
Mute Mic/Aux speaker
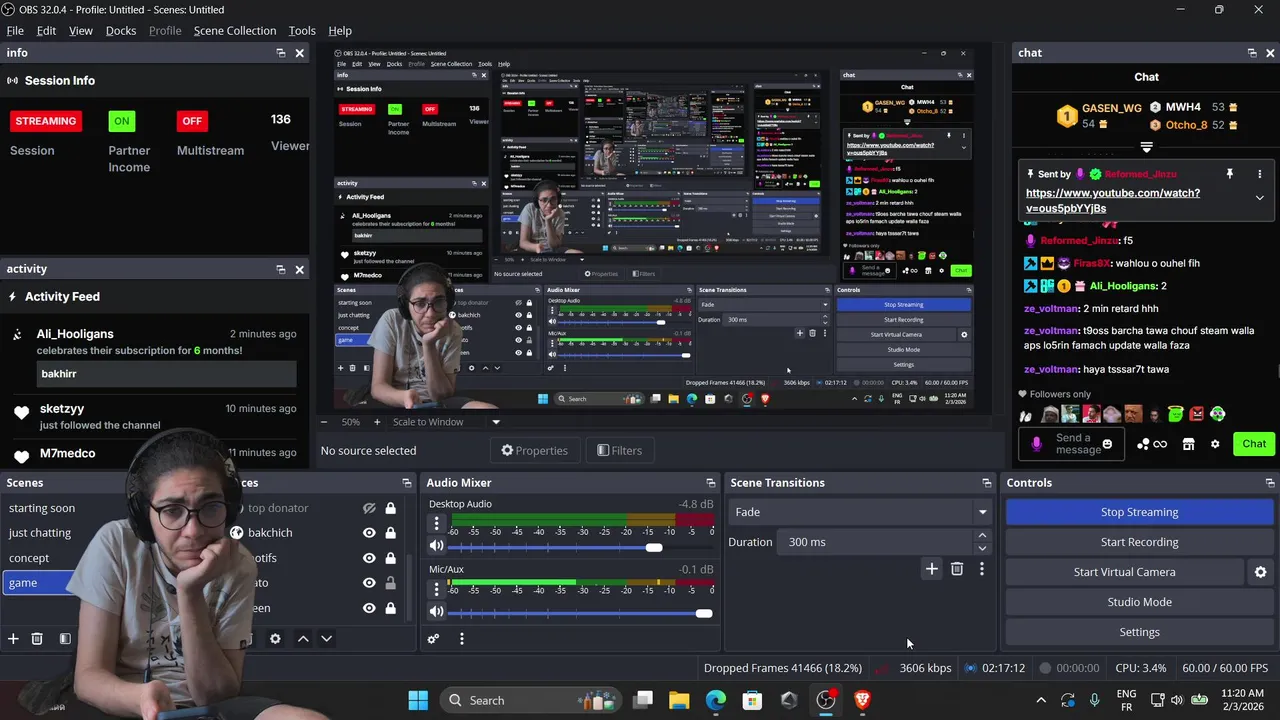pos(436,611)
